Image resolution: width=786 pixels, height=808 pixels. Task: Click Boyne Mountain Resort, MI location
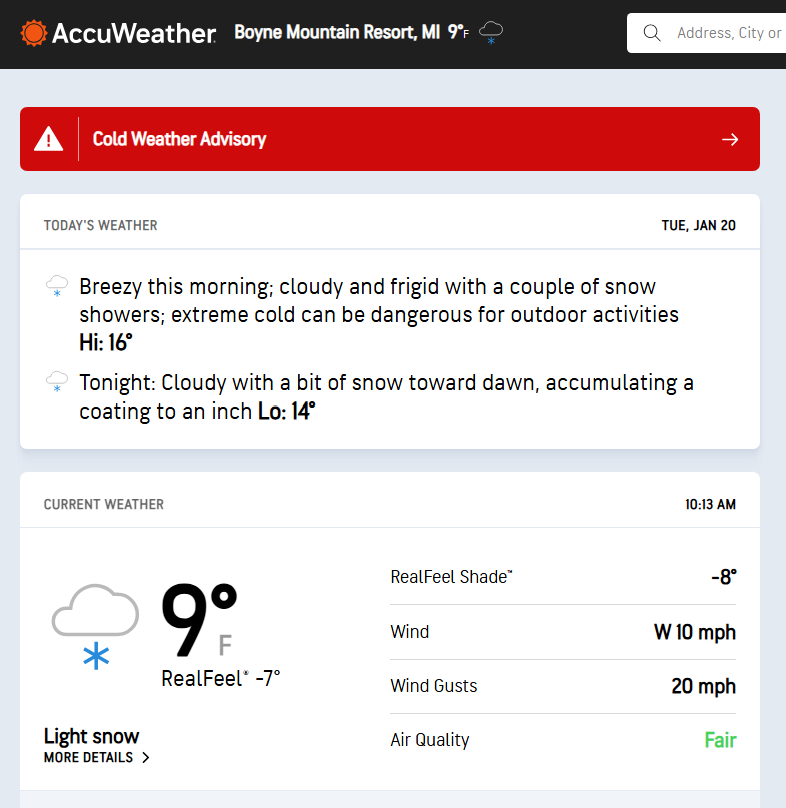337,33
